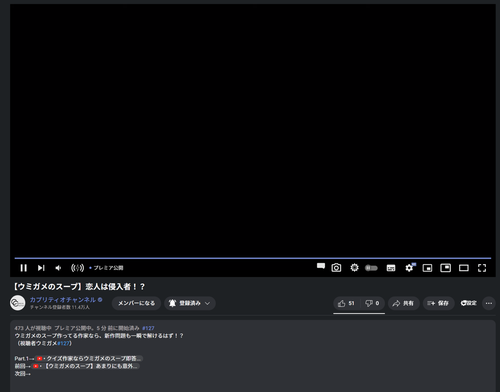Screen dimensions: 500x392
Task: Open Part.1 クイズ作家ならウミガメのスープ video link
Action: point(89,358)
